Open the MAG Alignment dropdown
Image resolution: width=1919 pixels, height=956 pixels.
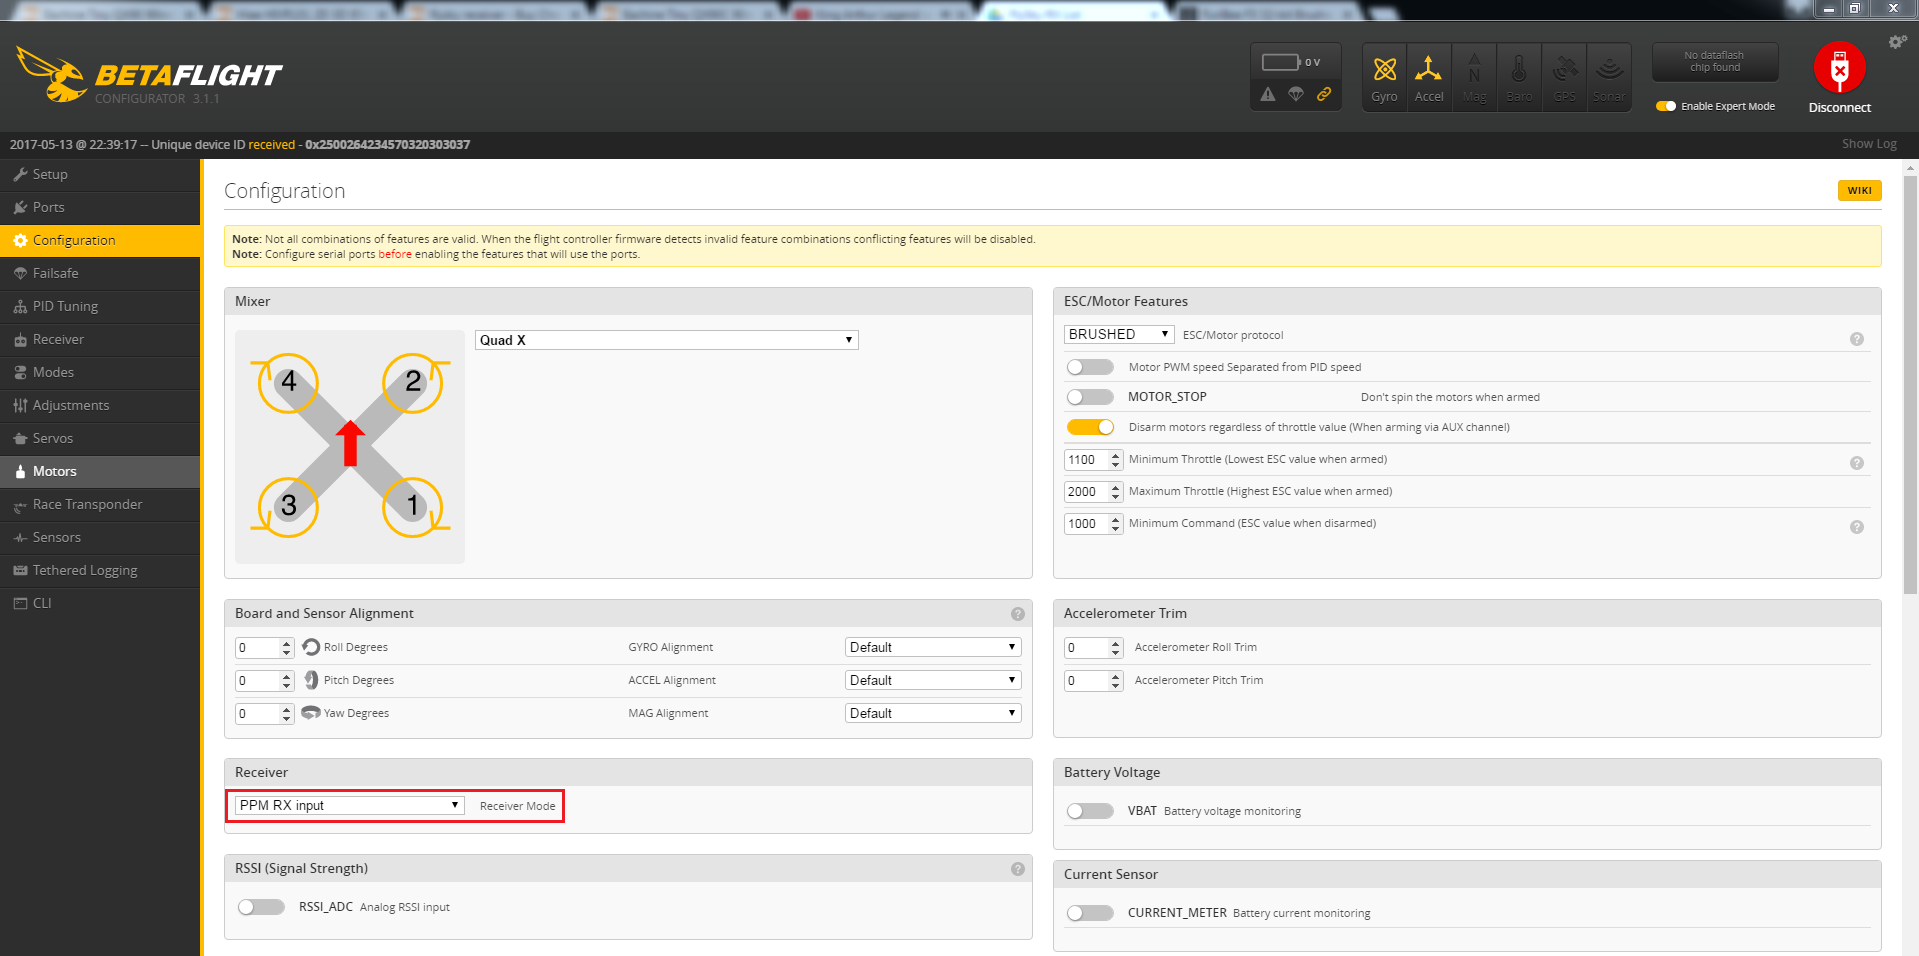coord(933,713)
